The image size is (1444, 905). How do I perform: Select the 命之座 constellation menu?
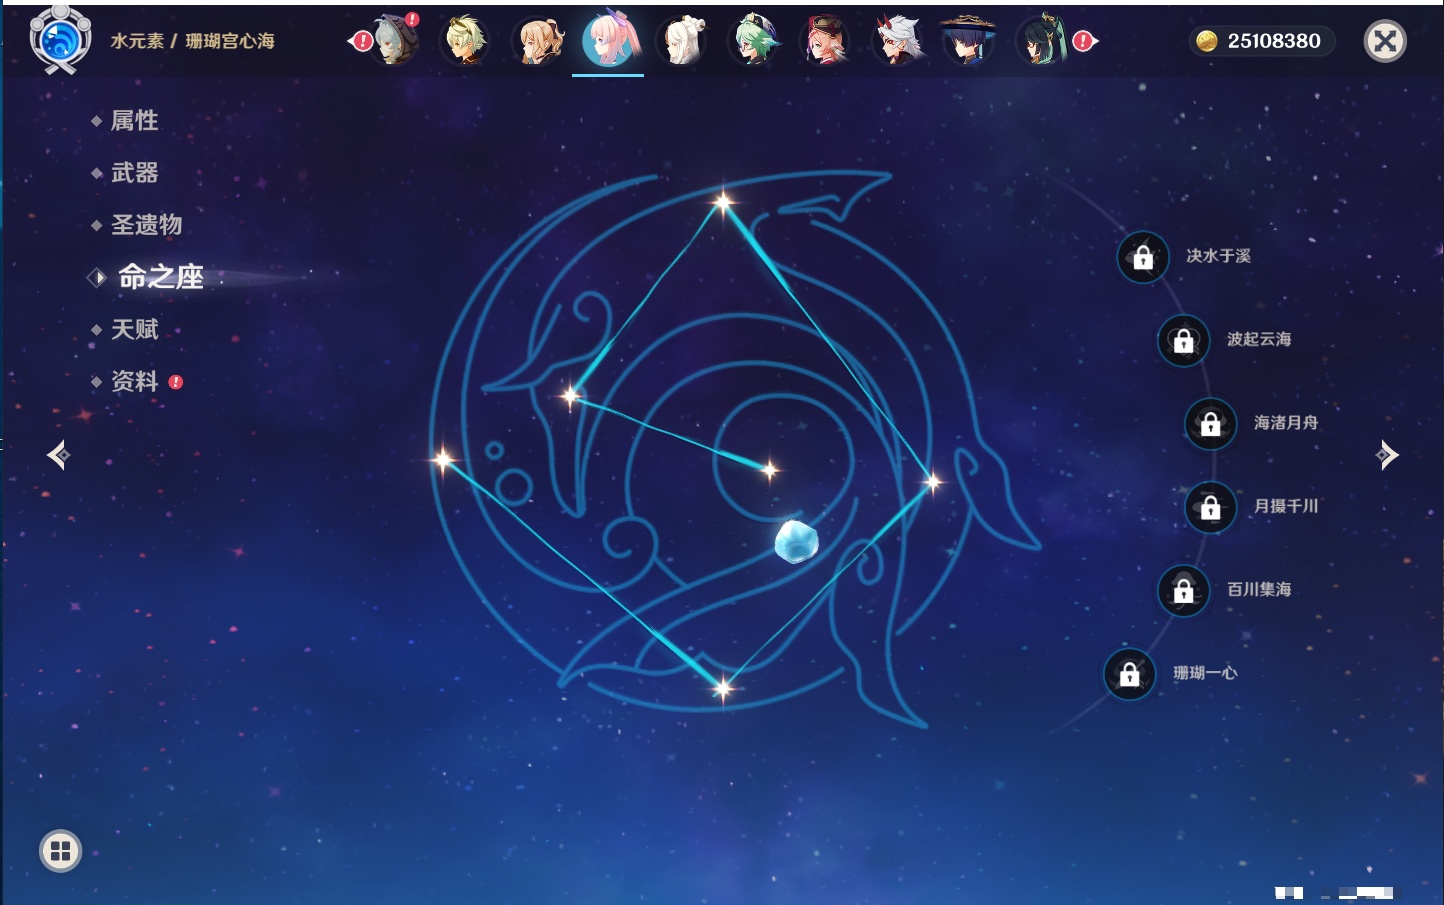tap(160, 277)
